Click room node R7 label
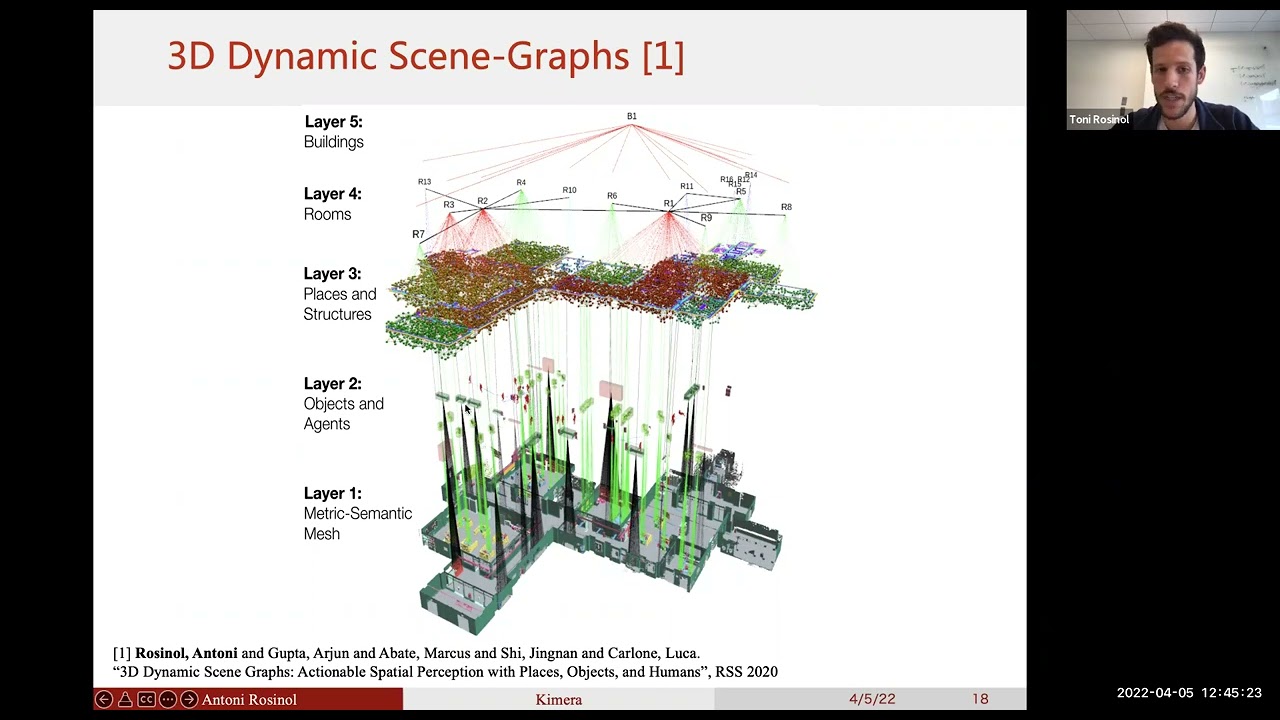The image size is (1280, 720). [x=418, y=234]
